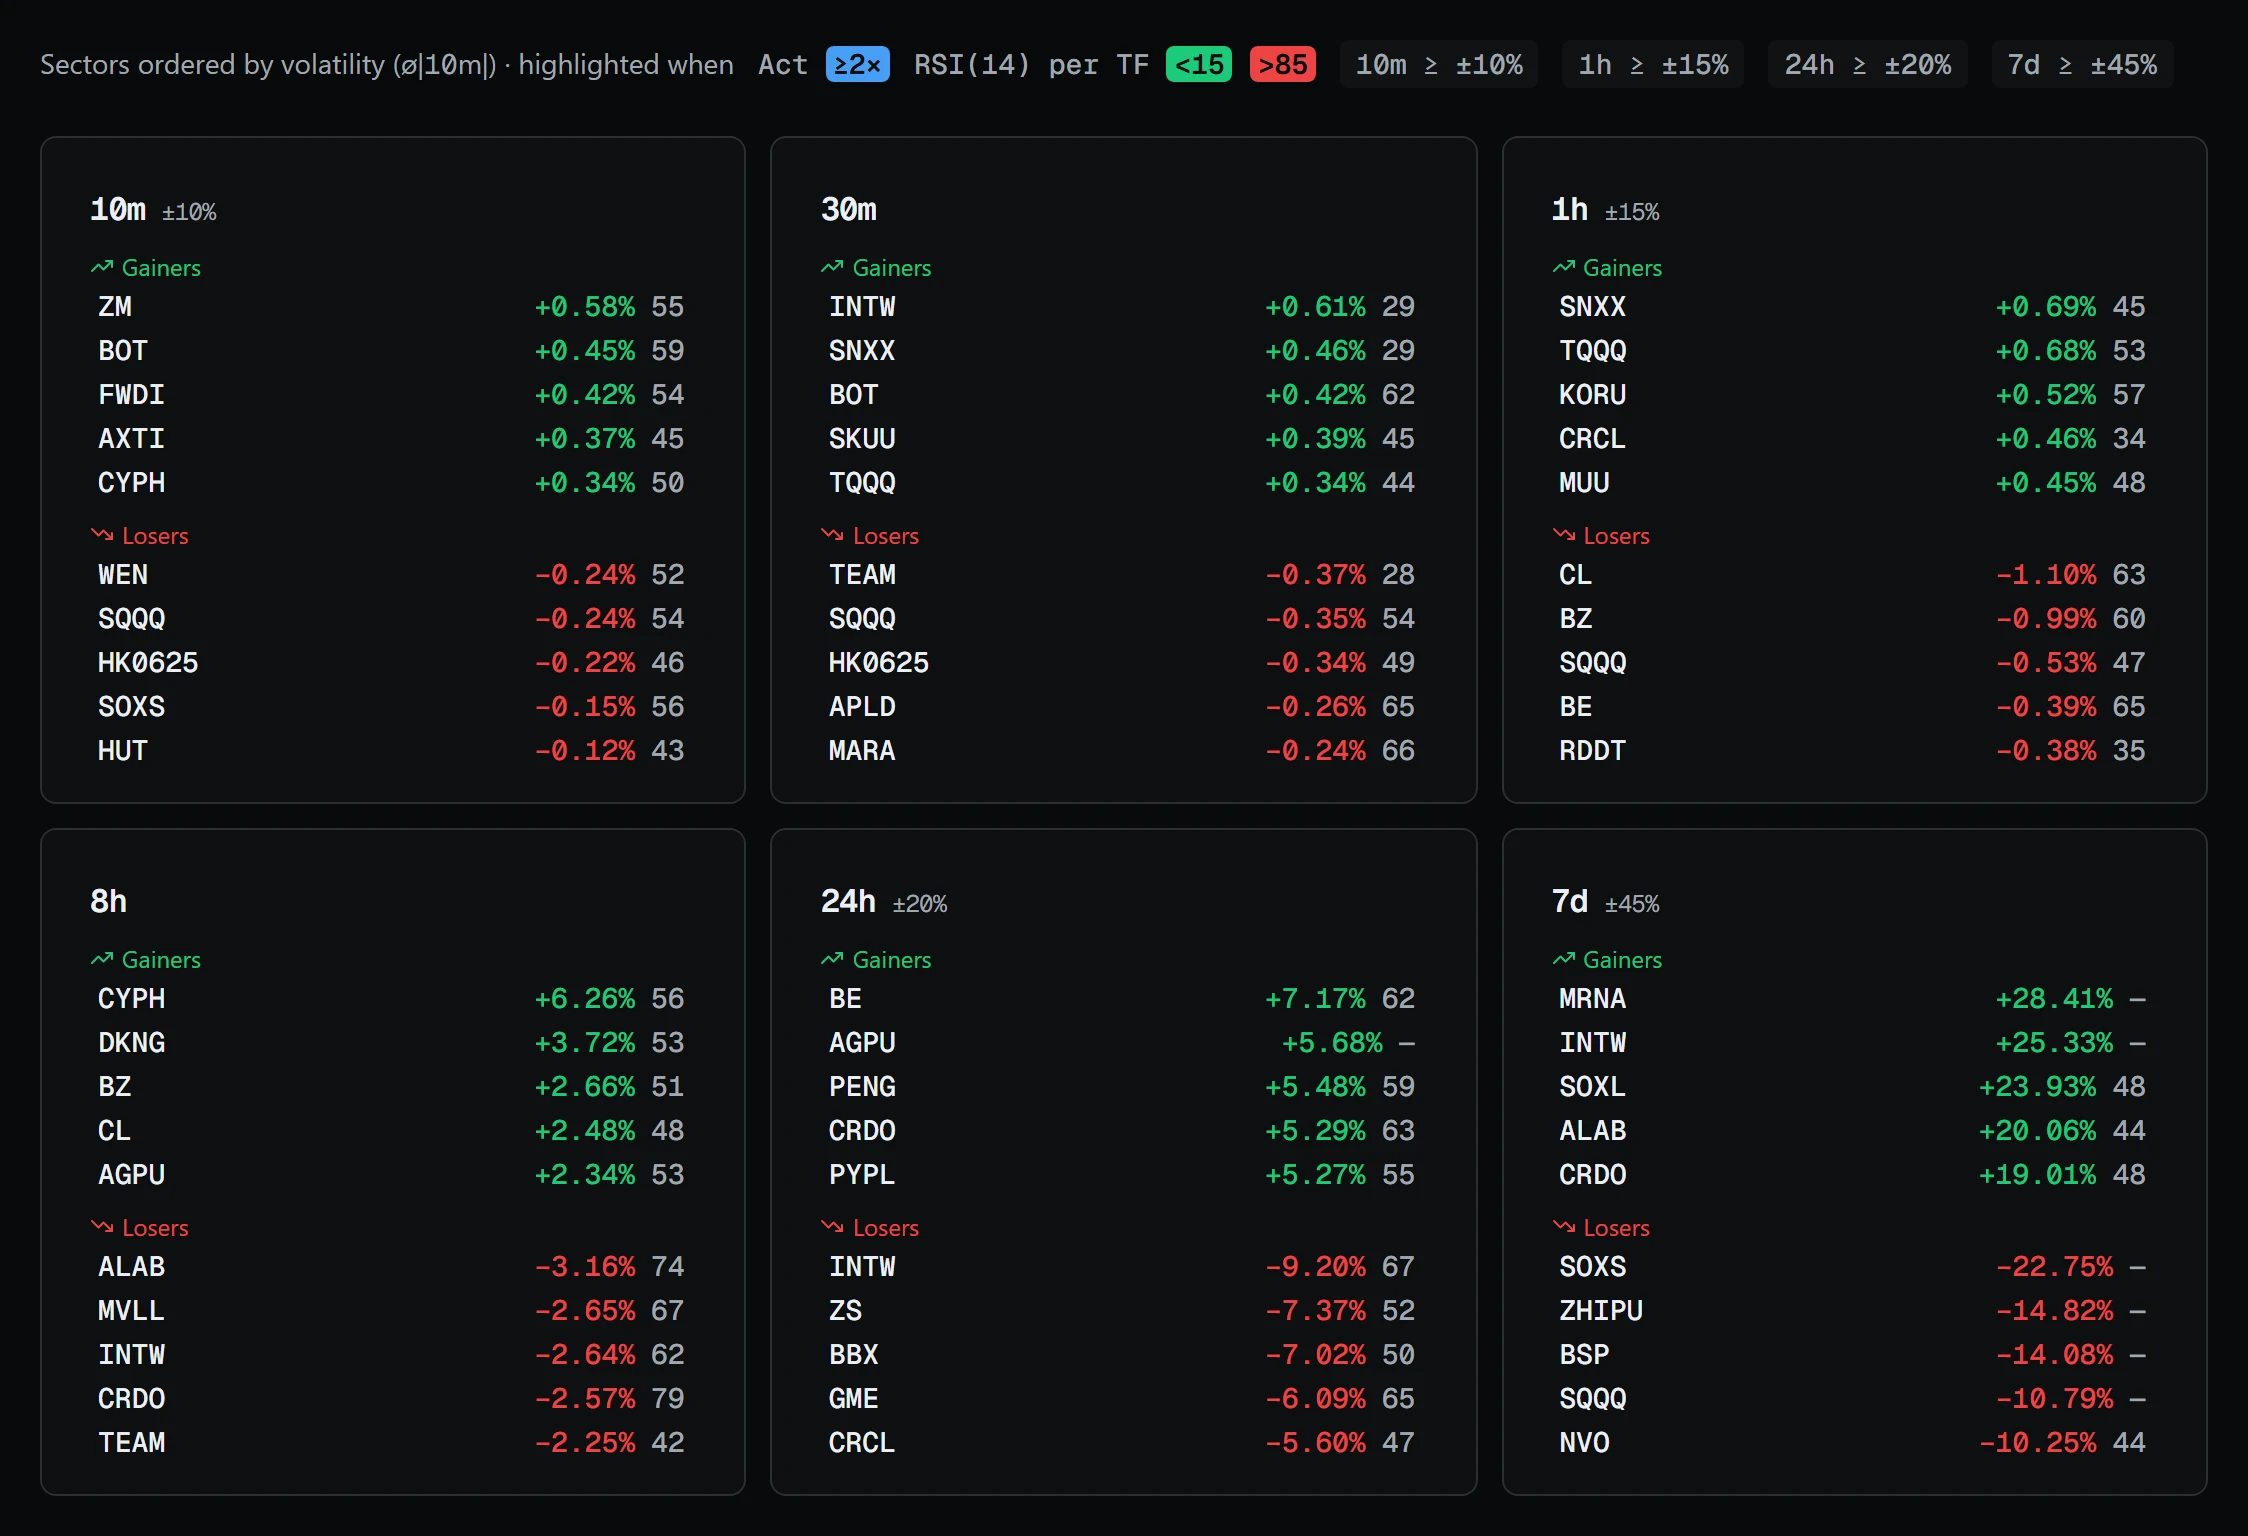Select MARA row in 30m losers
This screenshot has width=2248, height=1536.
pos(1123,751)
